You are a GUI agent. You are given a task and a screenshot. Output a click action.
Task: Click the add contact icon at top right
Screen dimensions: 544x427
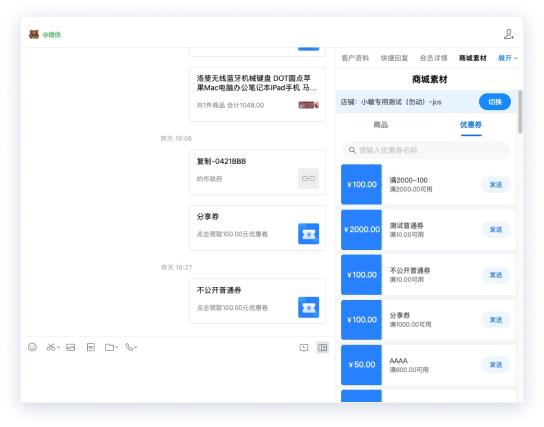pyautogui.click(x=509, y=34)
